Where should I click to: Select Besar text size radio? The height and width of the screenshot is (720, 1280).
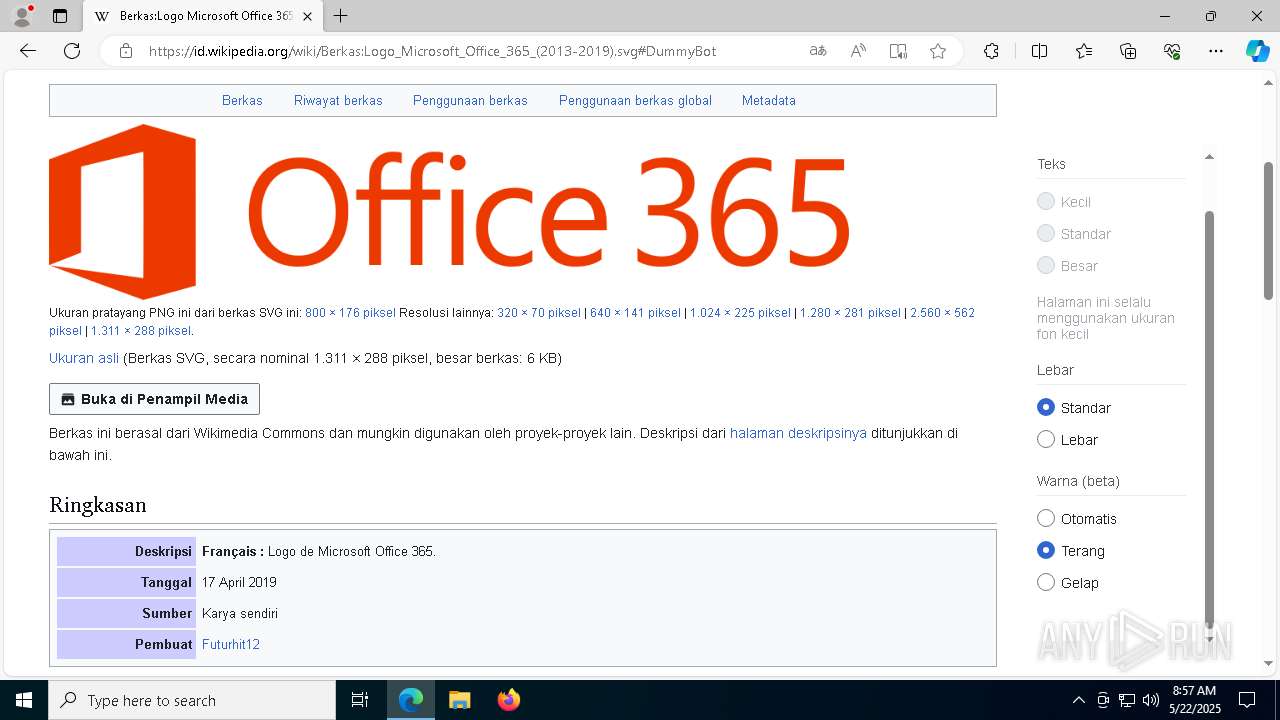[x=1046, y=266]
